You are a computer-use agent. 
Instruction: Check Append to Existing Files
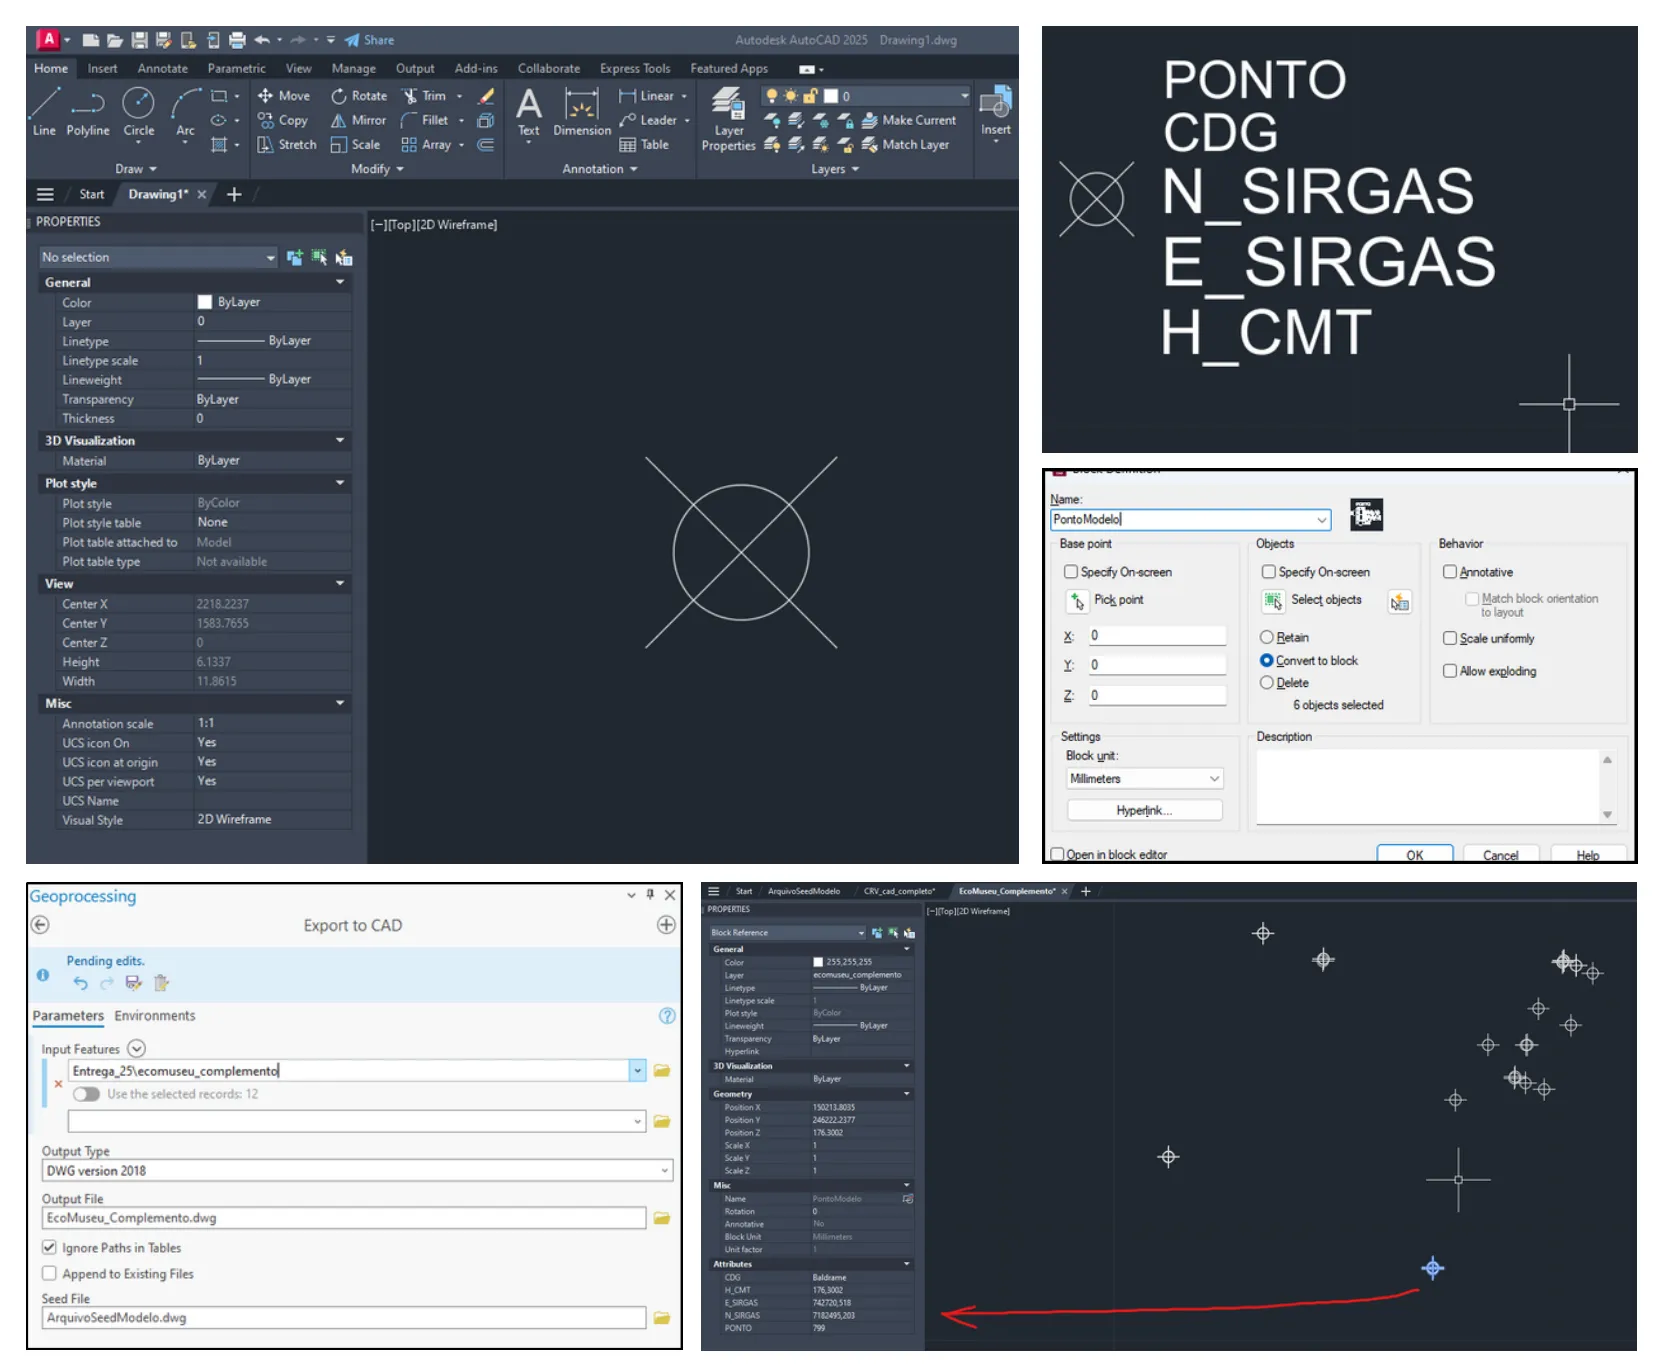tap(49, 1273)
